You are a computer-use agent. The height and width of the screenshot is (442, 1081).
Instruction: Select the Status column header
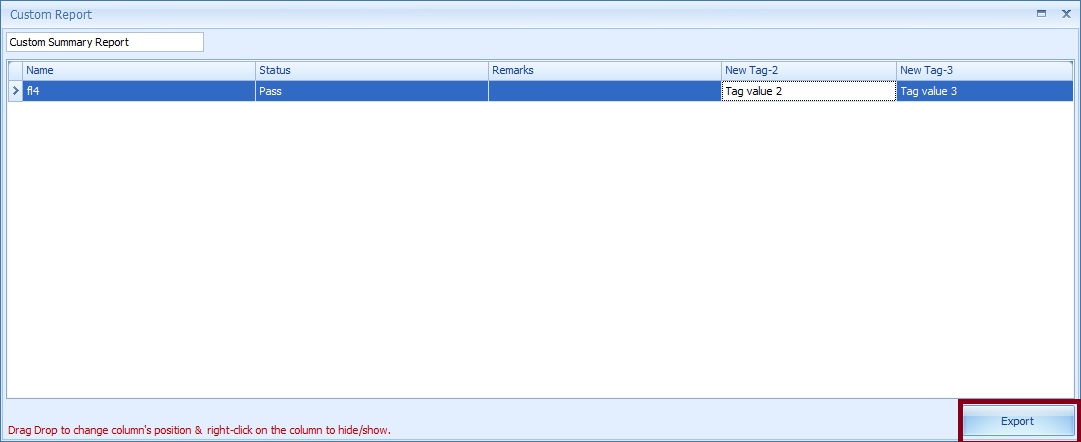tap(372, 70)
